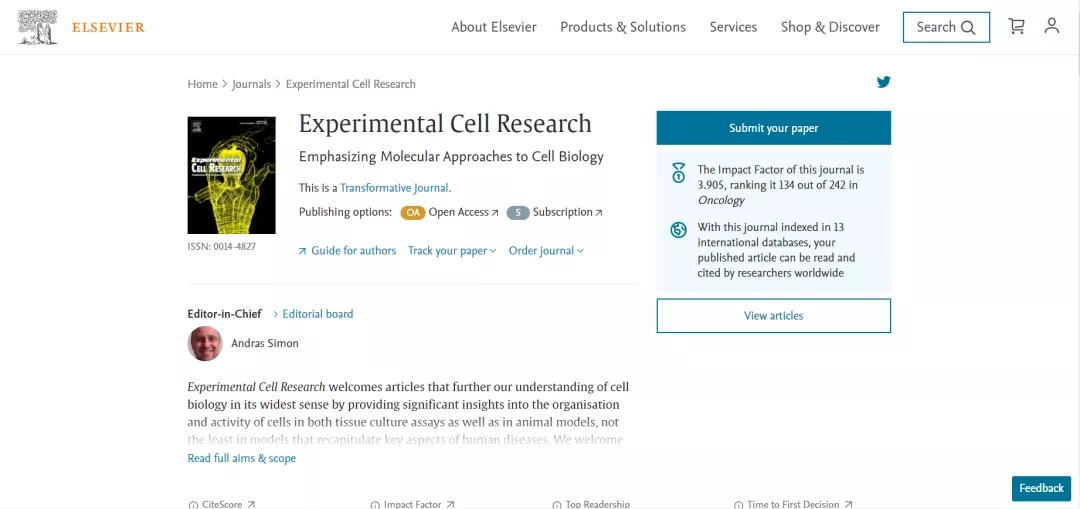Open the About Elsevier menu
Image resolution: width=1080 pixels, height=509 pixels.
494,27
